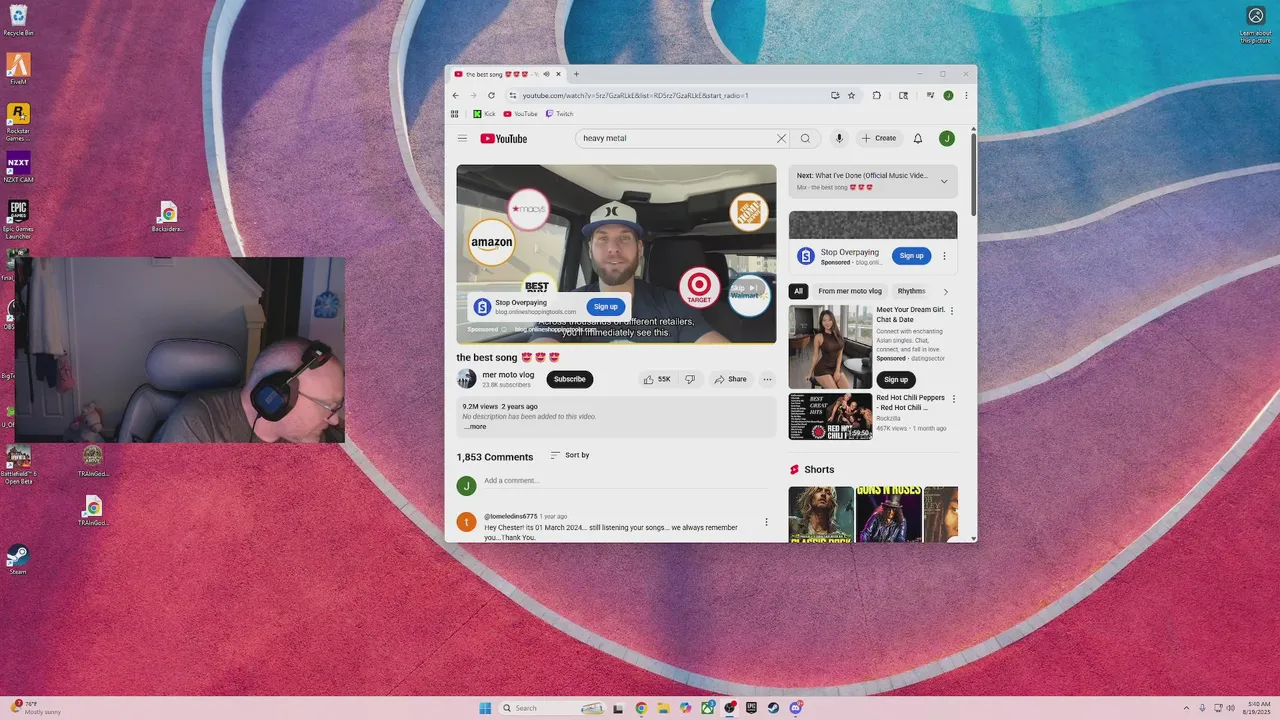1280x720 pixels.
Task: Open the YouTube account avatar menu
Action: click(x=947, y=139)
